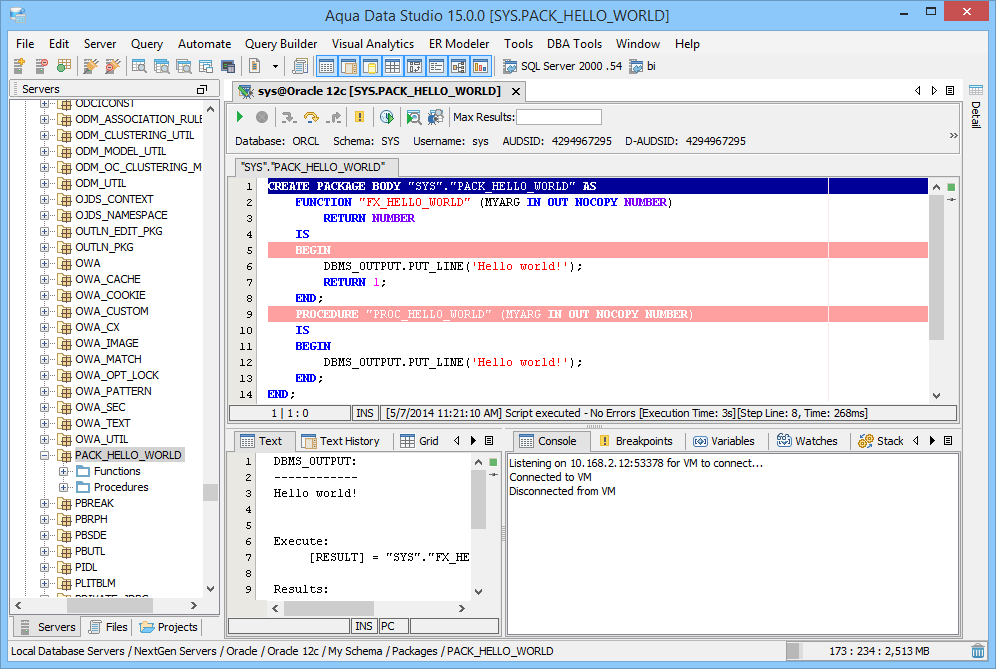Click into the Max Results input field
996x669 pixels.
(559, 117)
